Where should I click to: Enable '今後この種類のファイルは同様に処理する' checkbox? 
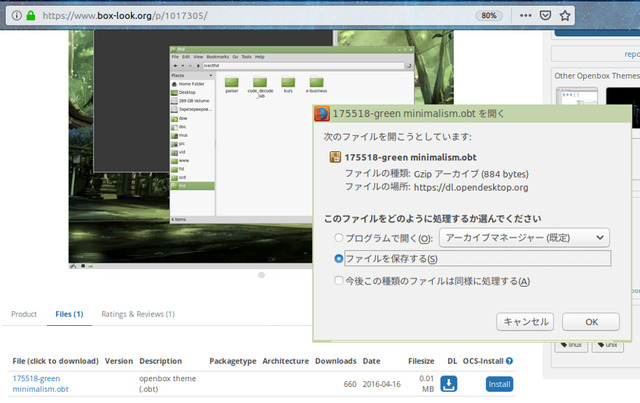338,281
